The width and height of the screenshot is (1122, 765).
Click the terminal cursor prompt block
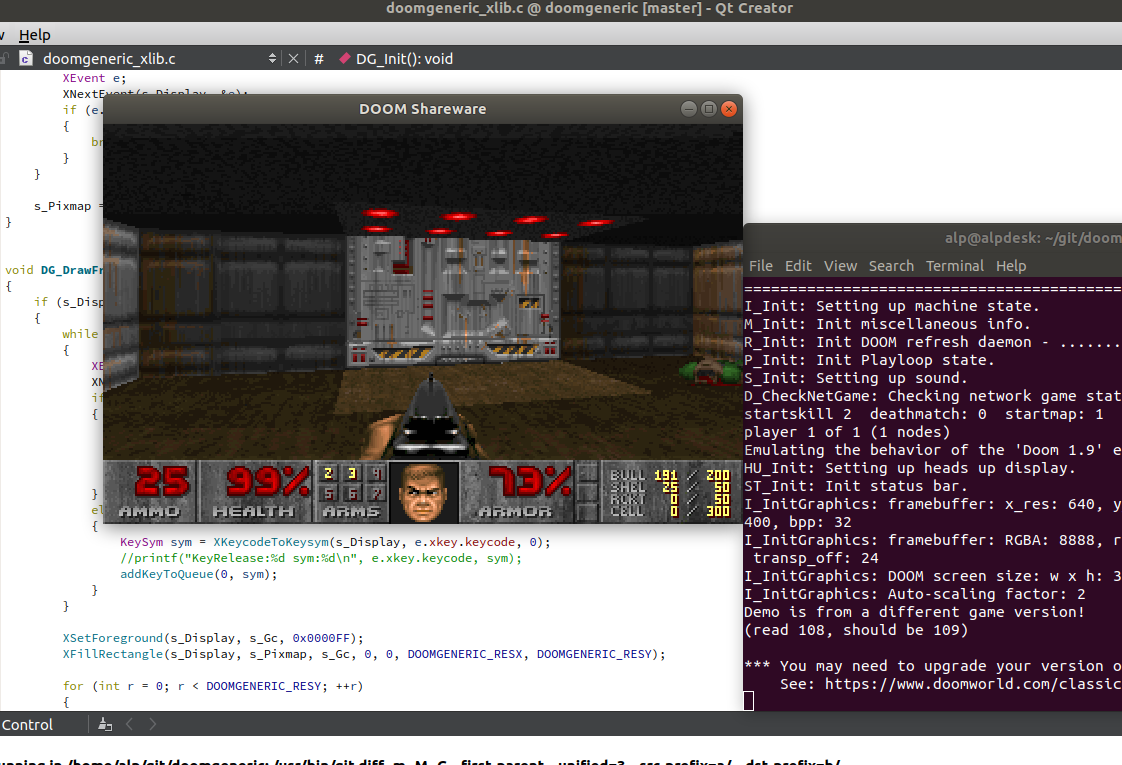(x=748, y=701)
